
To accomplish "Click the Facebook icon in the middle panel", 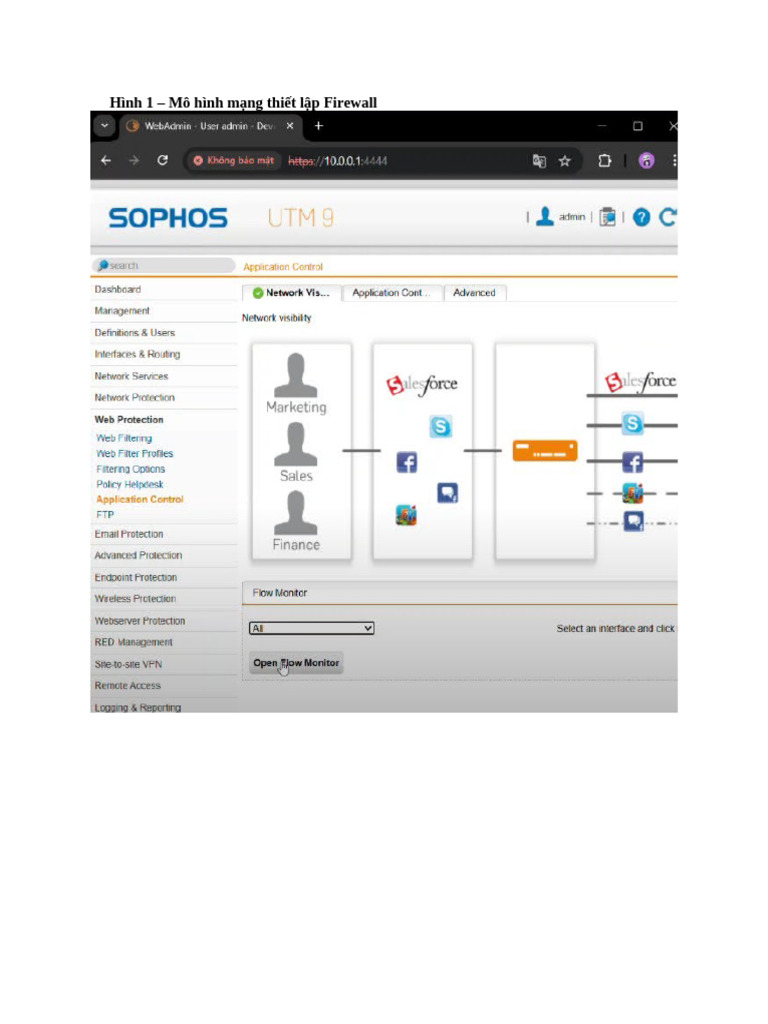I will [407, 462].
